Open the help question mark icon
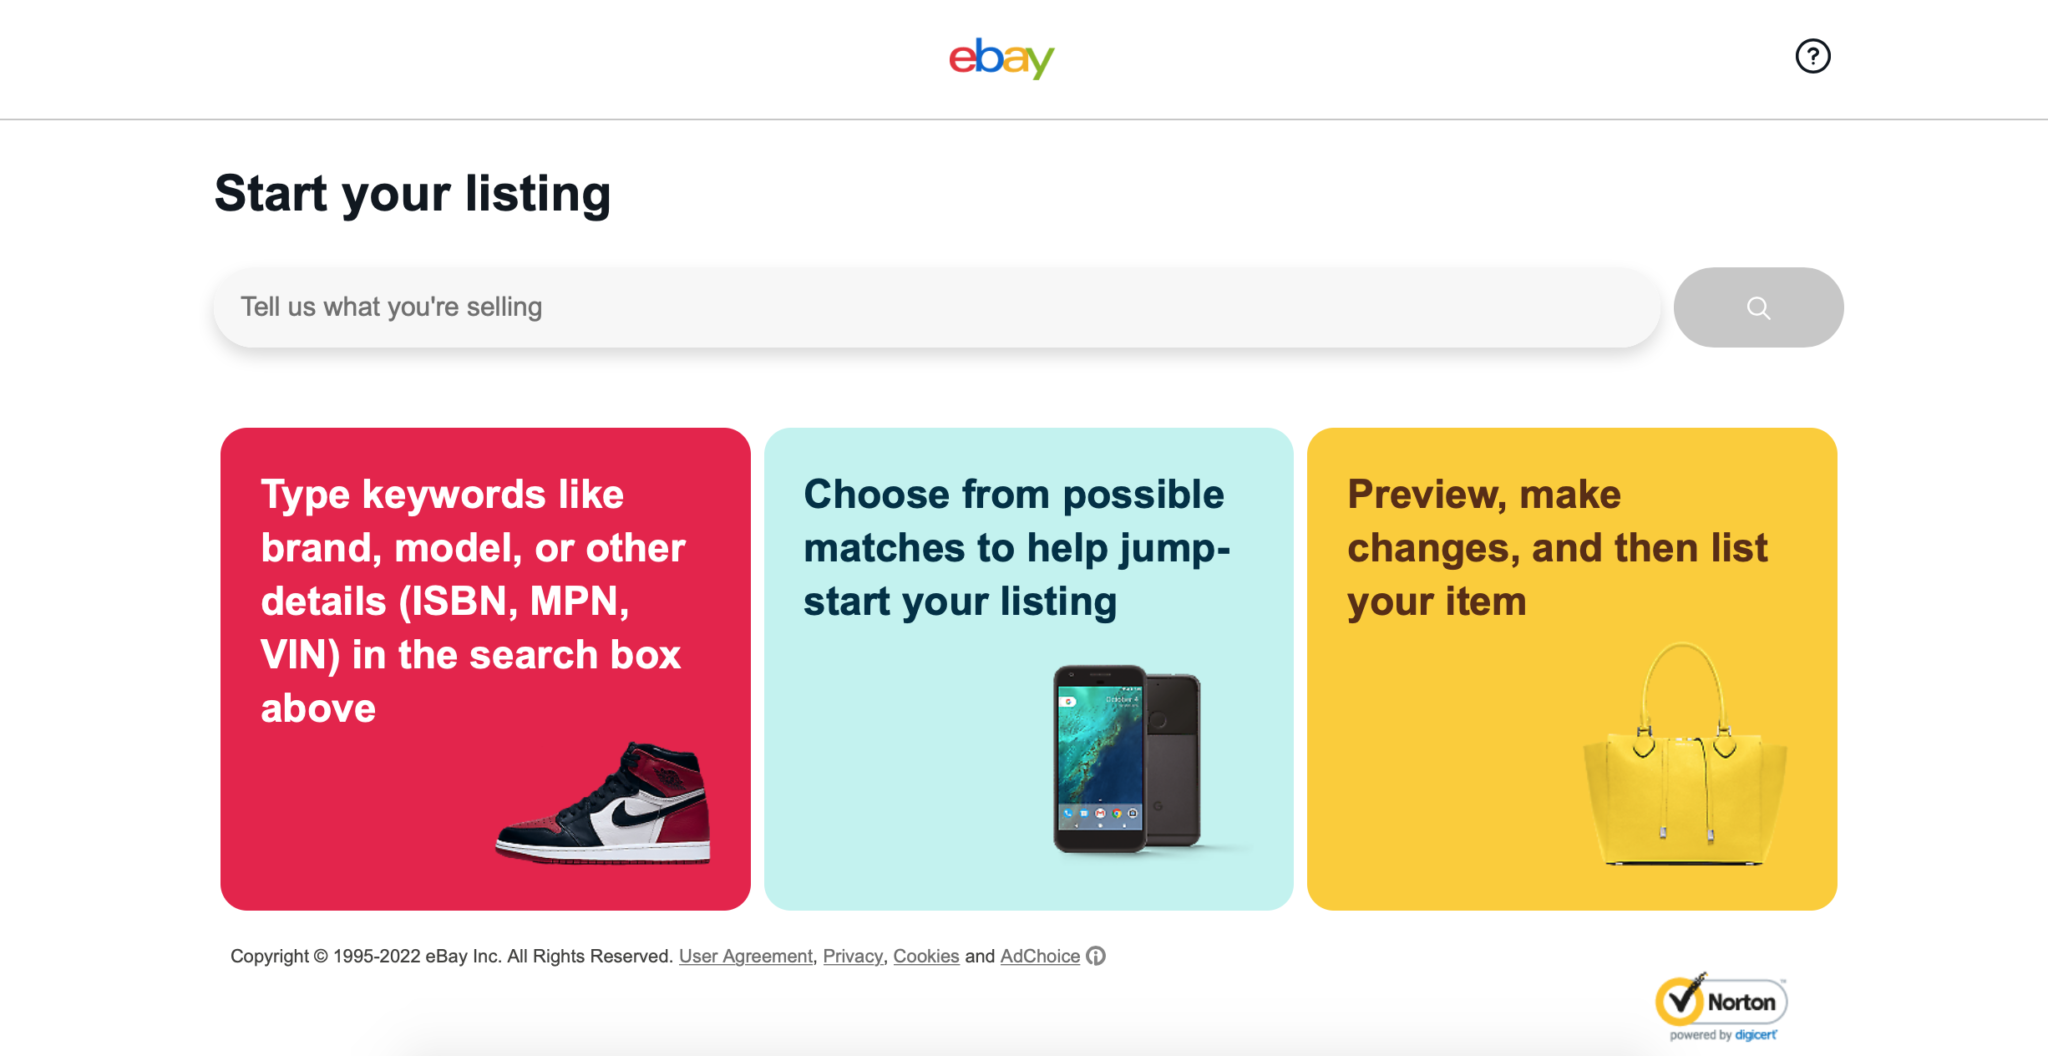Screen dimensions: 2048x1056 pos(1812,56)
